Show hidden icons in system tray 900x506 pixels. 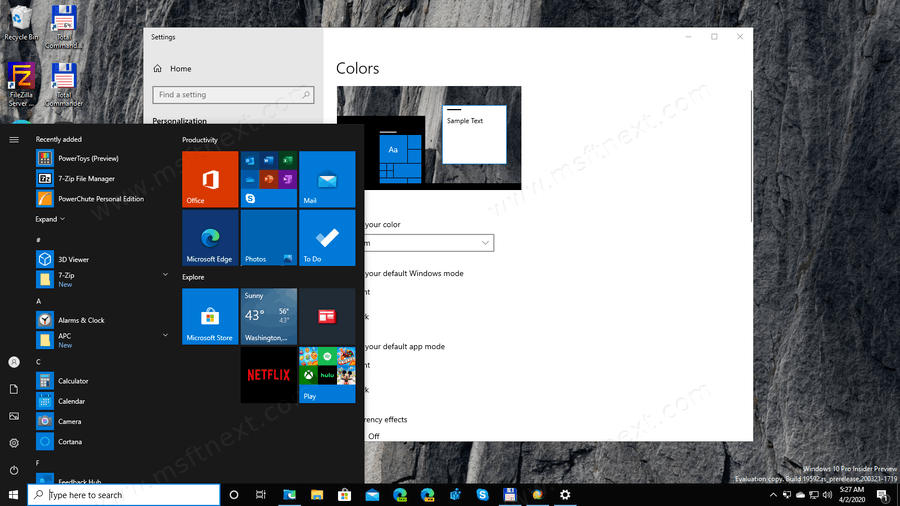pyautogui.click(x=773, y=495)
